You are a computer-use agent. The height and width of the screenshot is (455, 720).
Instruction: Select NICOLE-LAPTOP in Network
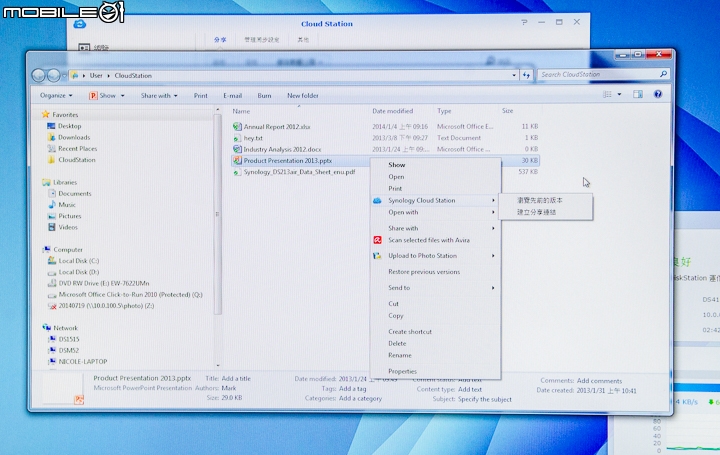pos(83,362)
